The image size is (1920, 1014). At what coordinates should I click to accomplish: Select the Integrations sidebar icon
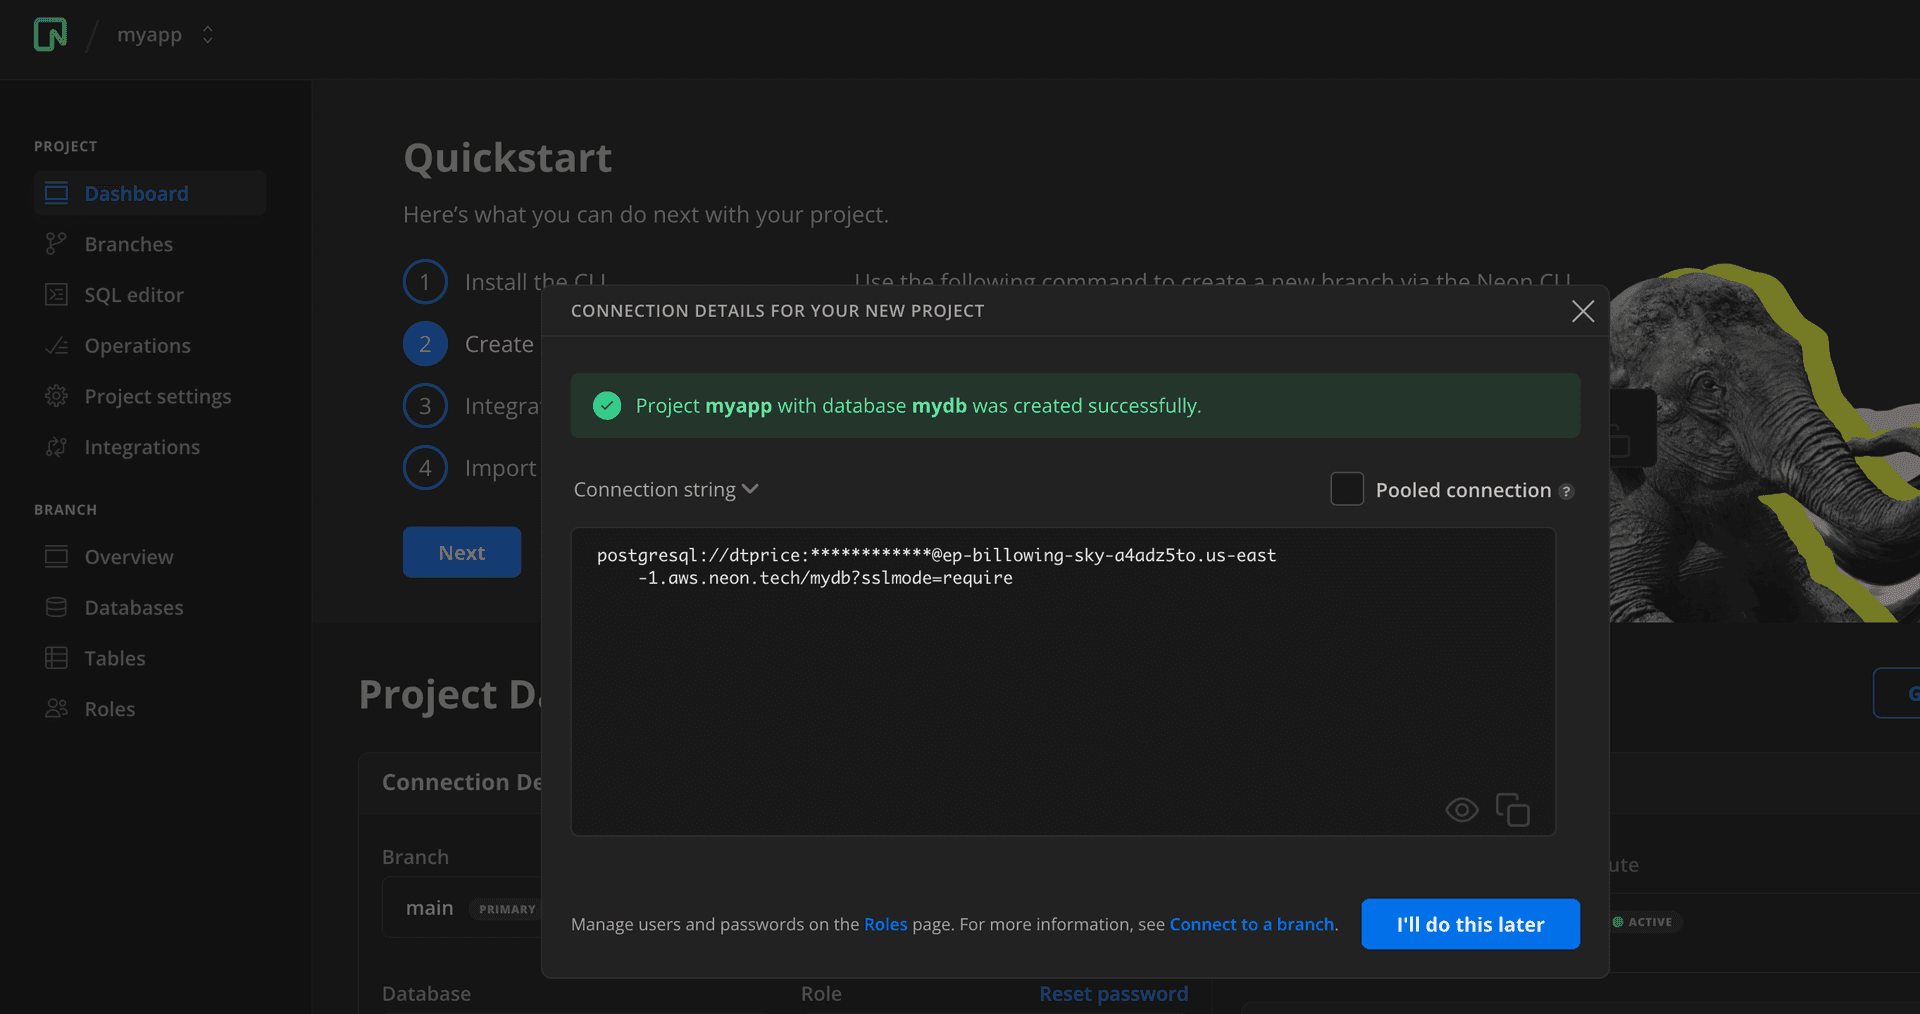pos(58,446)
